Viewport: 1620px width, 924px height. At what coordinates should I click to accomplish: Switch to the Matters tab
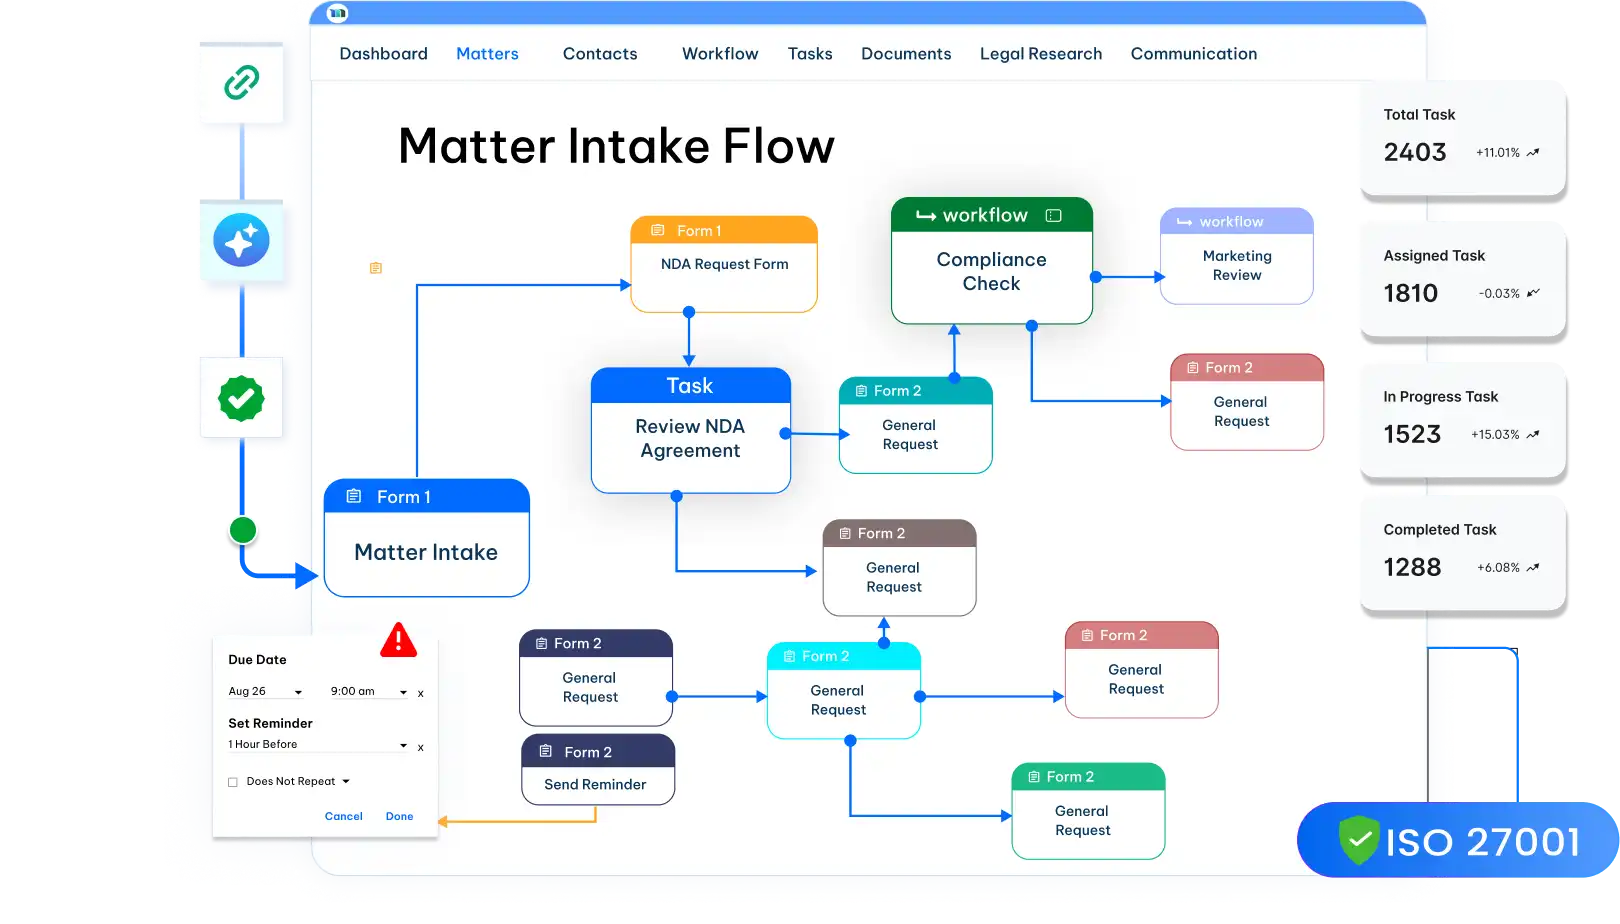(x=487, y=54)
